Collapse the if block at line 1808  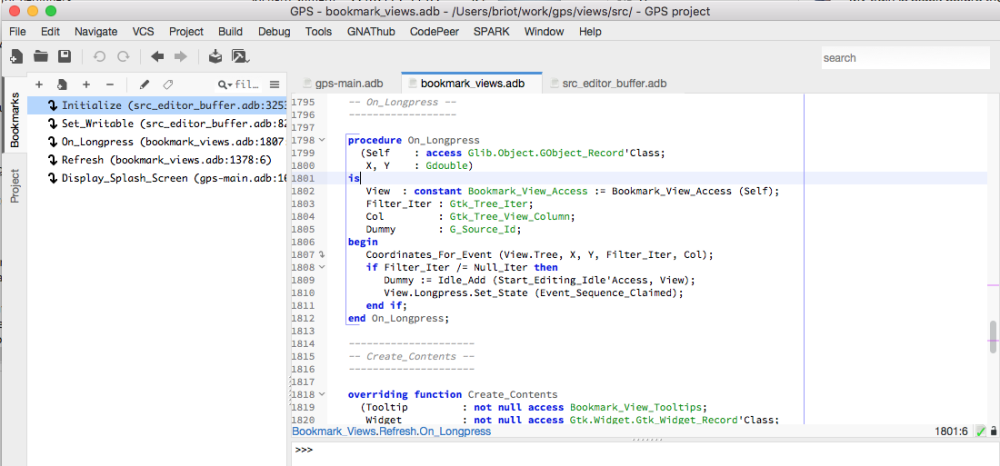coord(322,268)
